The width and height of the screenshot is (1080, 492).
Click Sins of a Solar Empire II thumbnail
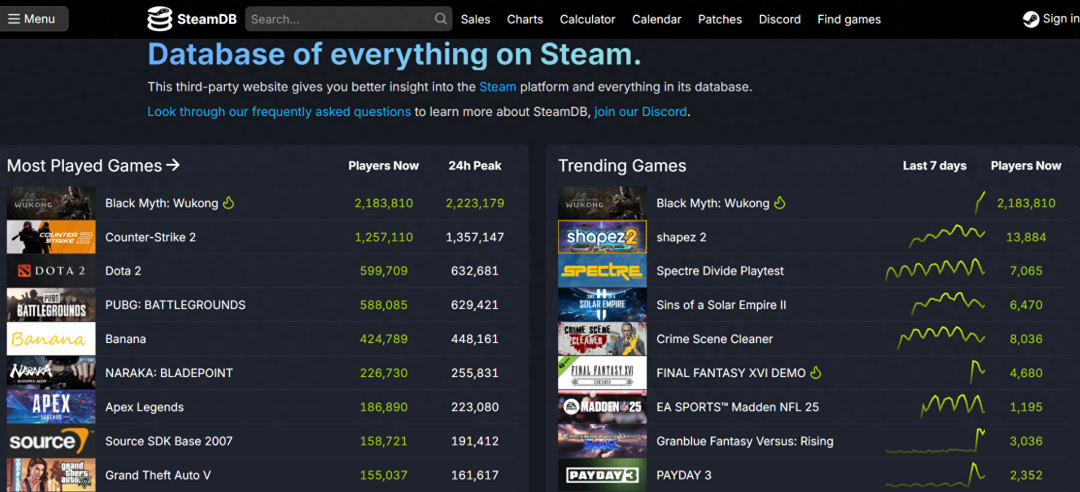tap(602, 305)
